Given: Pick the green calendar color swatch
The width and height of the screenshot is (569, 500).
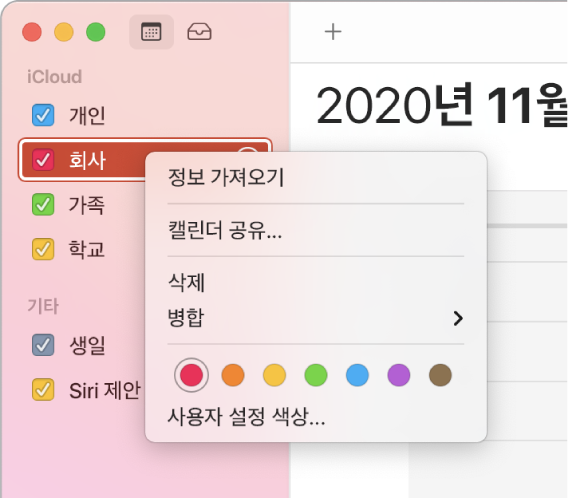Looking at the screenshot, I should [x=316, y=375].
